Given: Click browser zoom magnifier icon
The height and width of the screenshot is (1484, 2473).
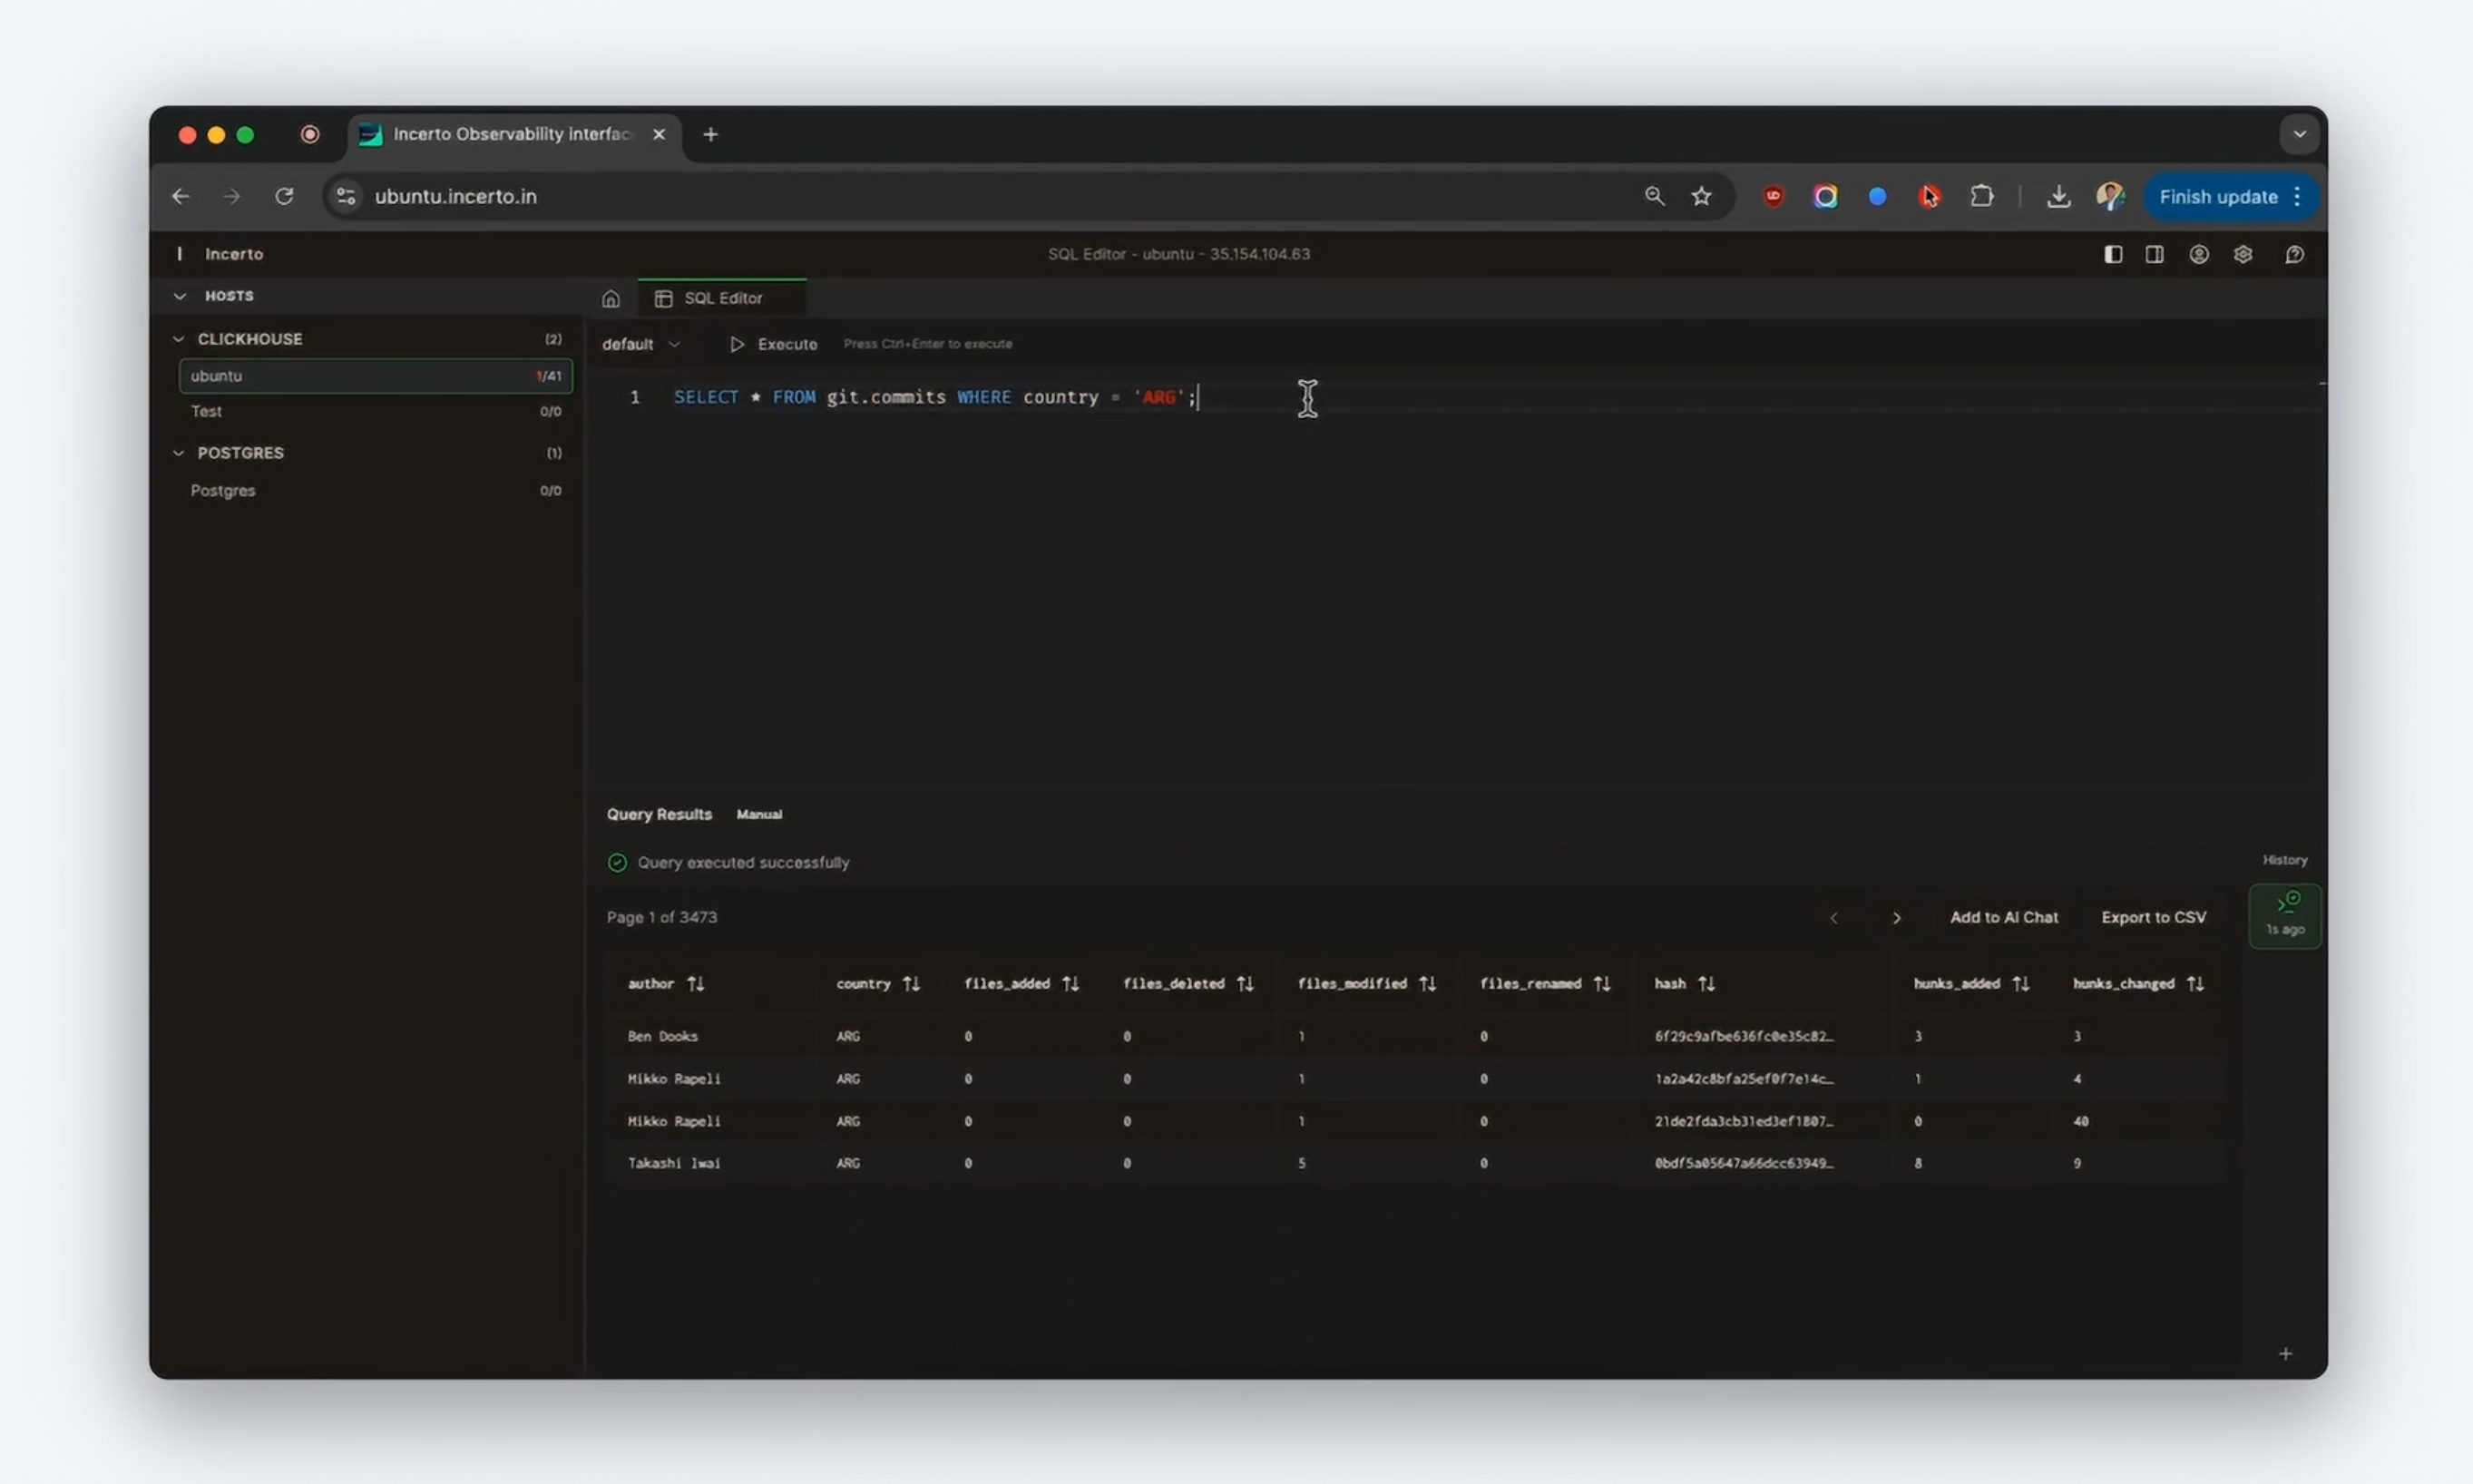Looking at the screenshot, I should pyautogui.click(x=1654, y=196).
